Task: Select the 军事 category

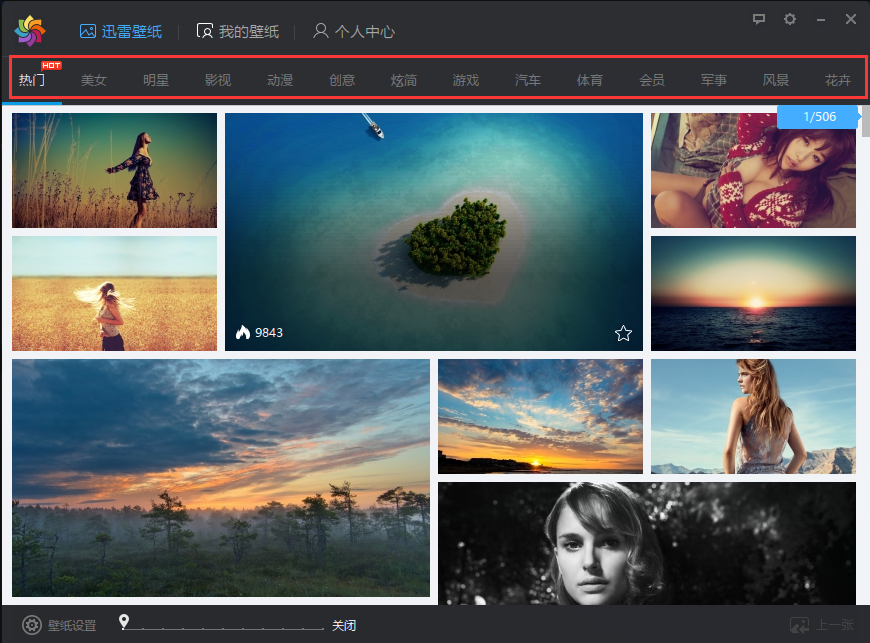Action: [x=714, y=80]
